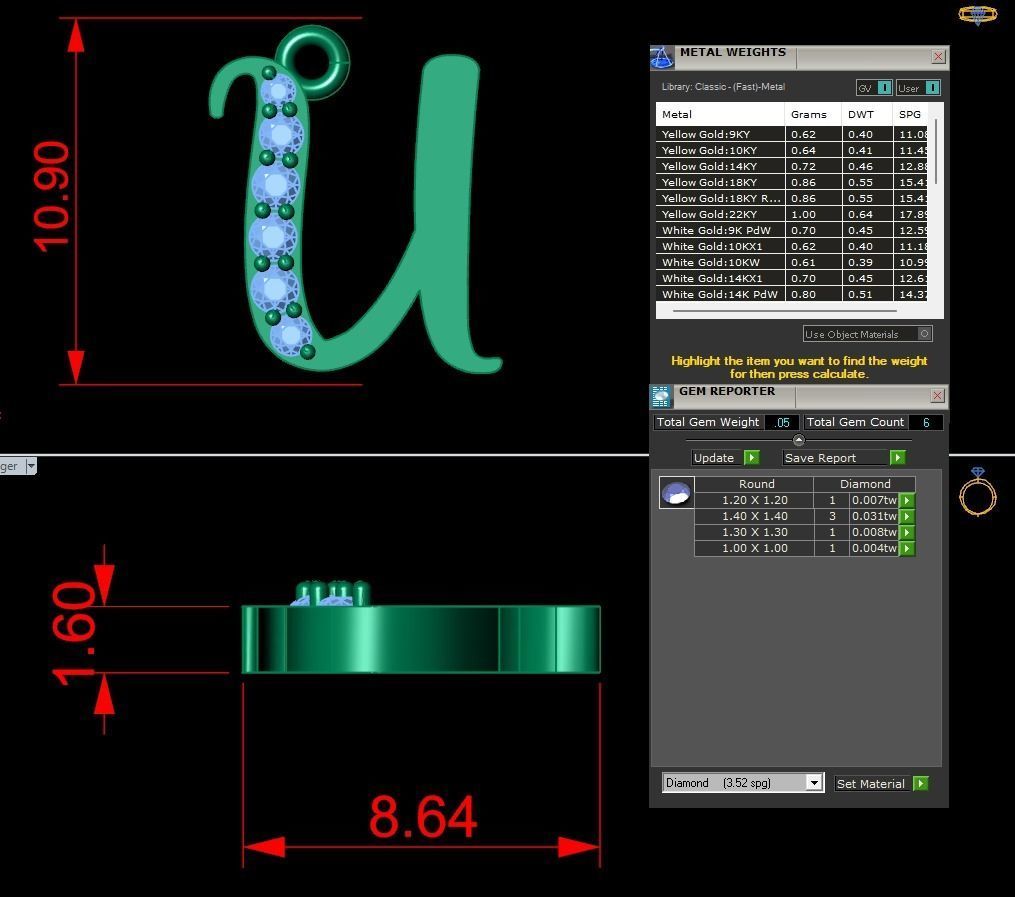Click the green arrow on the 1.20 X 1.20 row
The width and height of the screenshot is (1015, 897).
[907, 500]
